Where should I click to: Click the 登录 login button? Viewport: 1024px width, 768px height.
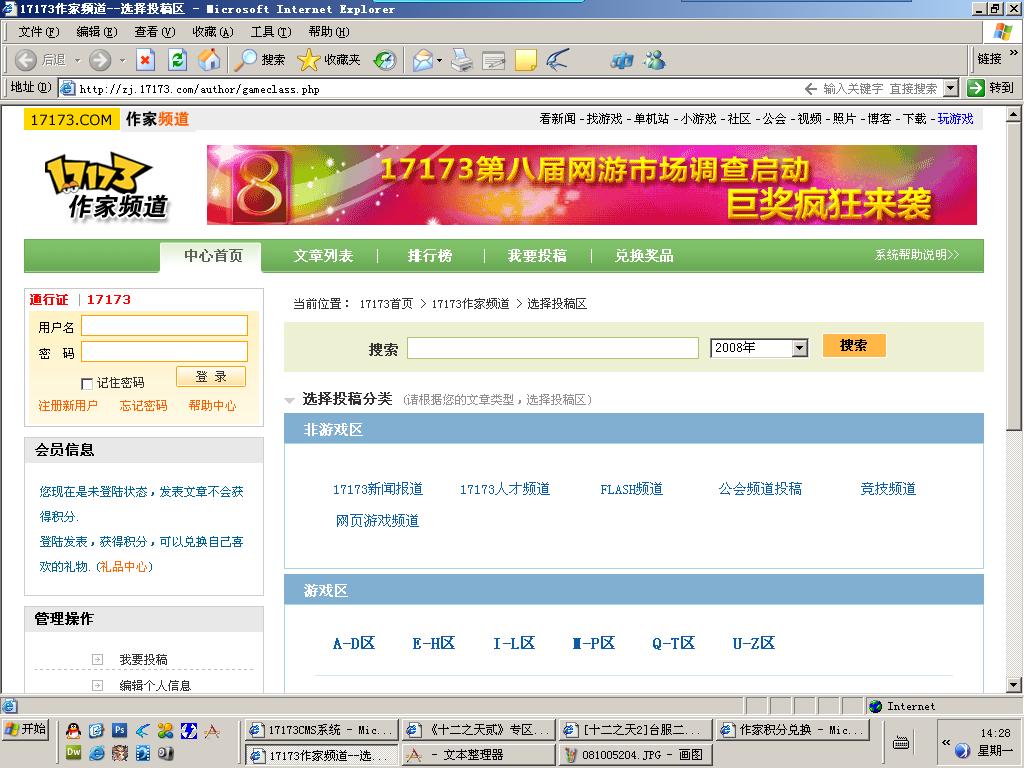click(211, 377)
